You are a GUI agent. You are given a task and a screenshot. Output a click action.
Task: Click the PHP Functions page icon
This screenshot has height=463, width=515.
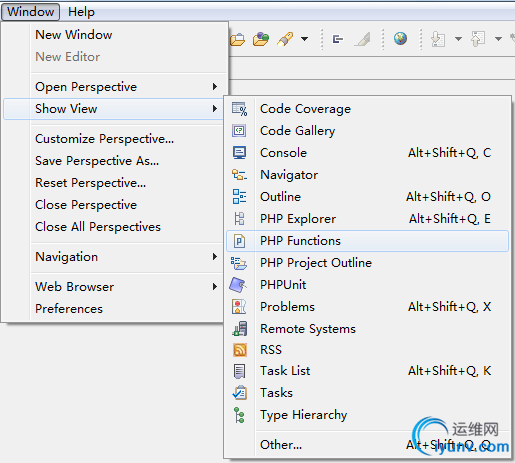(x=239, y=241)
